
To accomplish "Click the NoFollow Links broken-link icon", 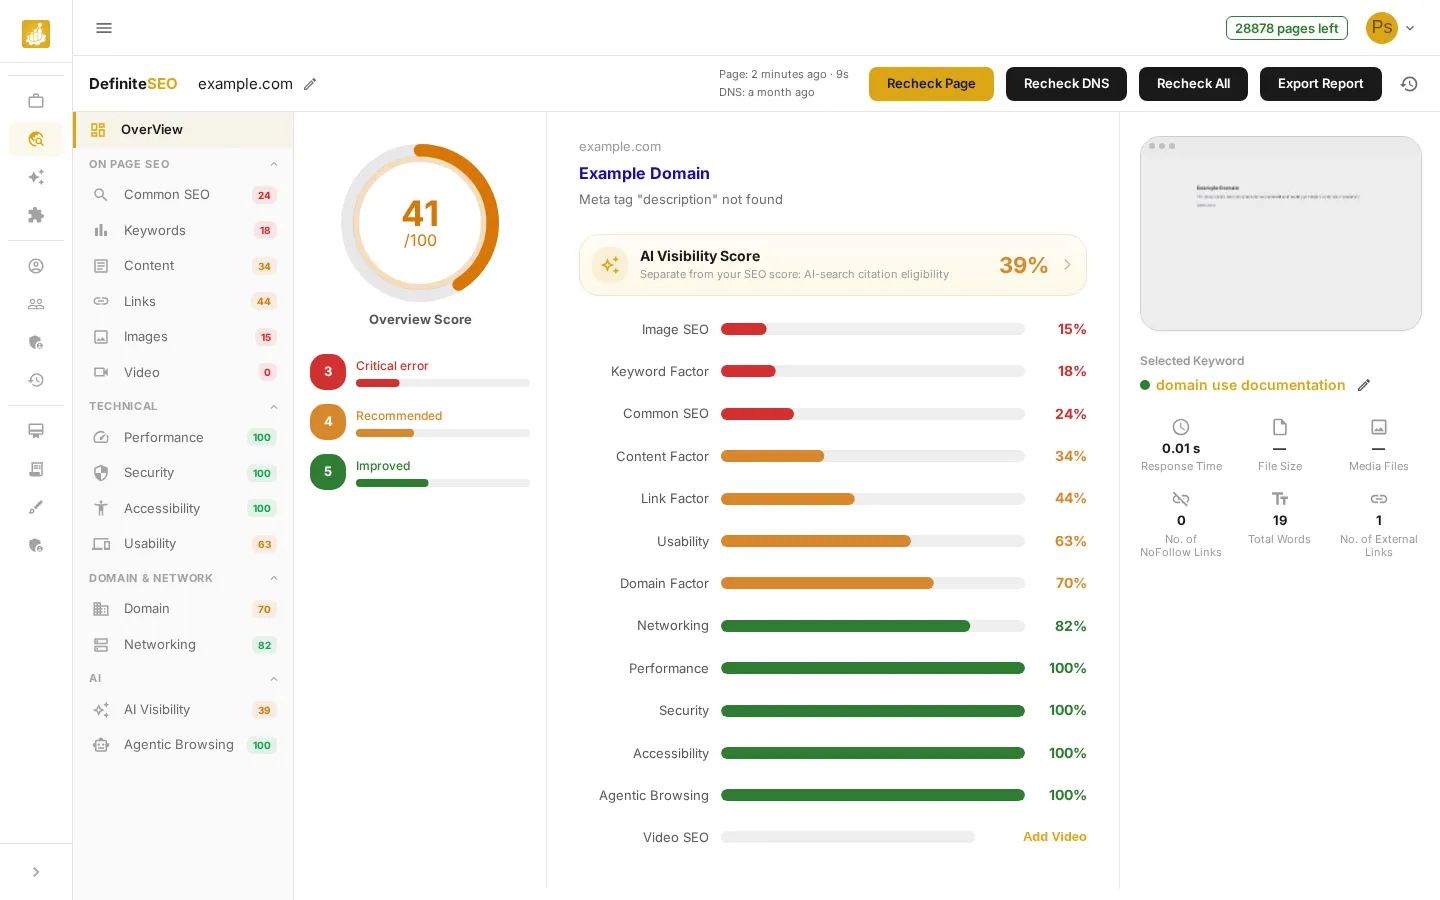I will tap(1181, 499).
